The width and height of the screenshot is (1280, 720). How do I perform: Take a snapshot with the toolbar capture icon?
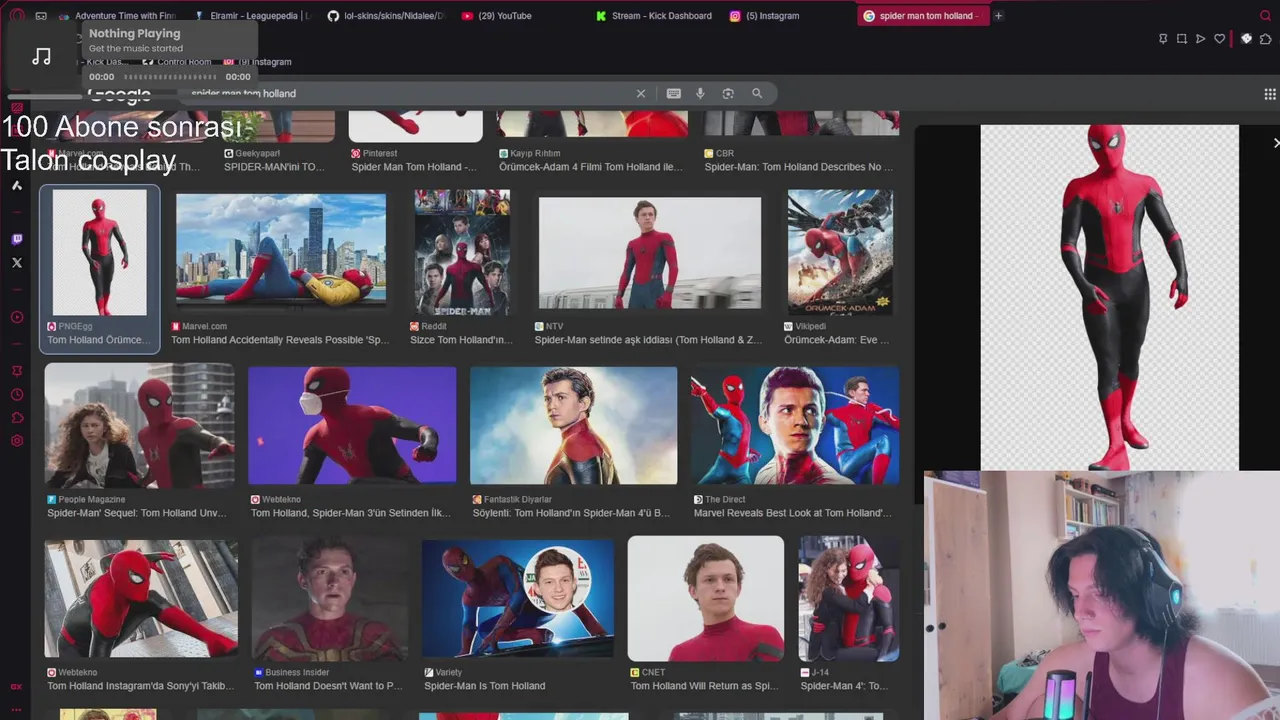[1182, 39]
